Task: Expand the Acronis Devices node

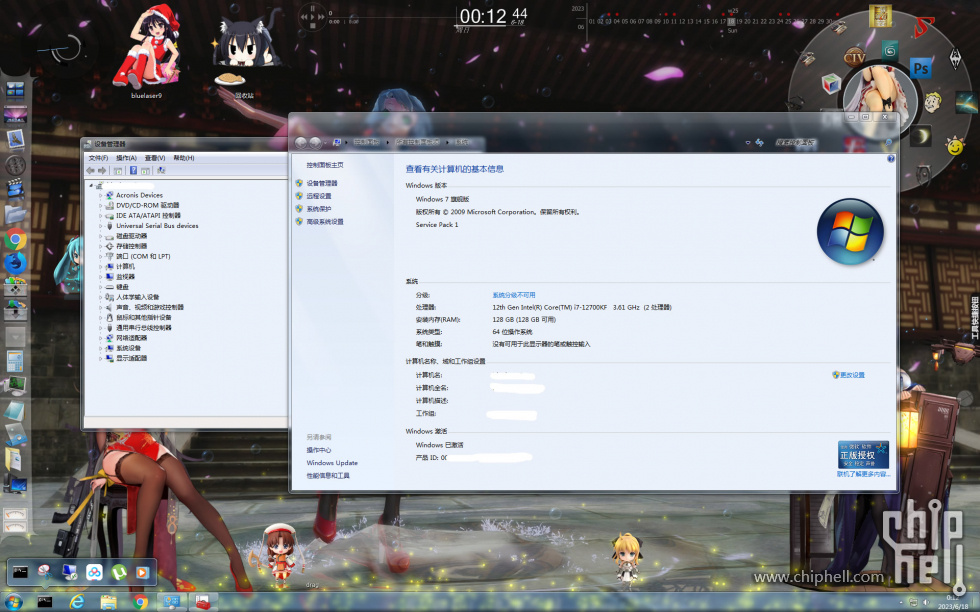Action: (x=100, y=195)
